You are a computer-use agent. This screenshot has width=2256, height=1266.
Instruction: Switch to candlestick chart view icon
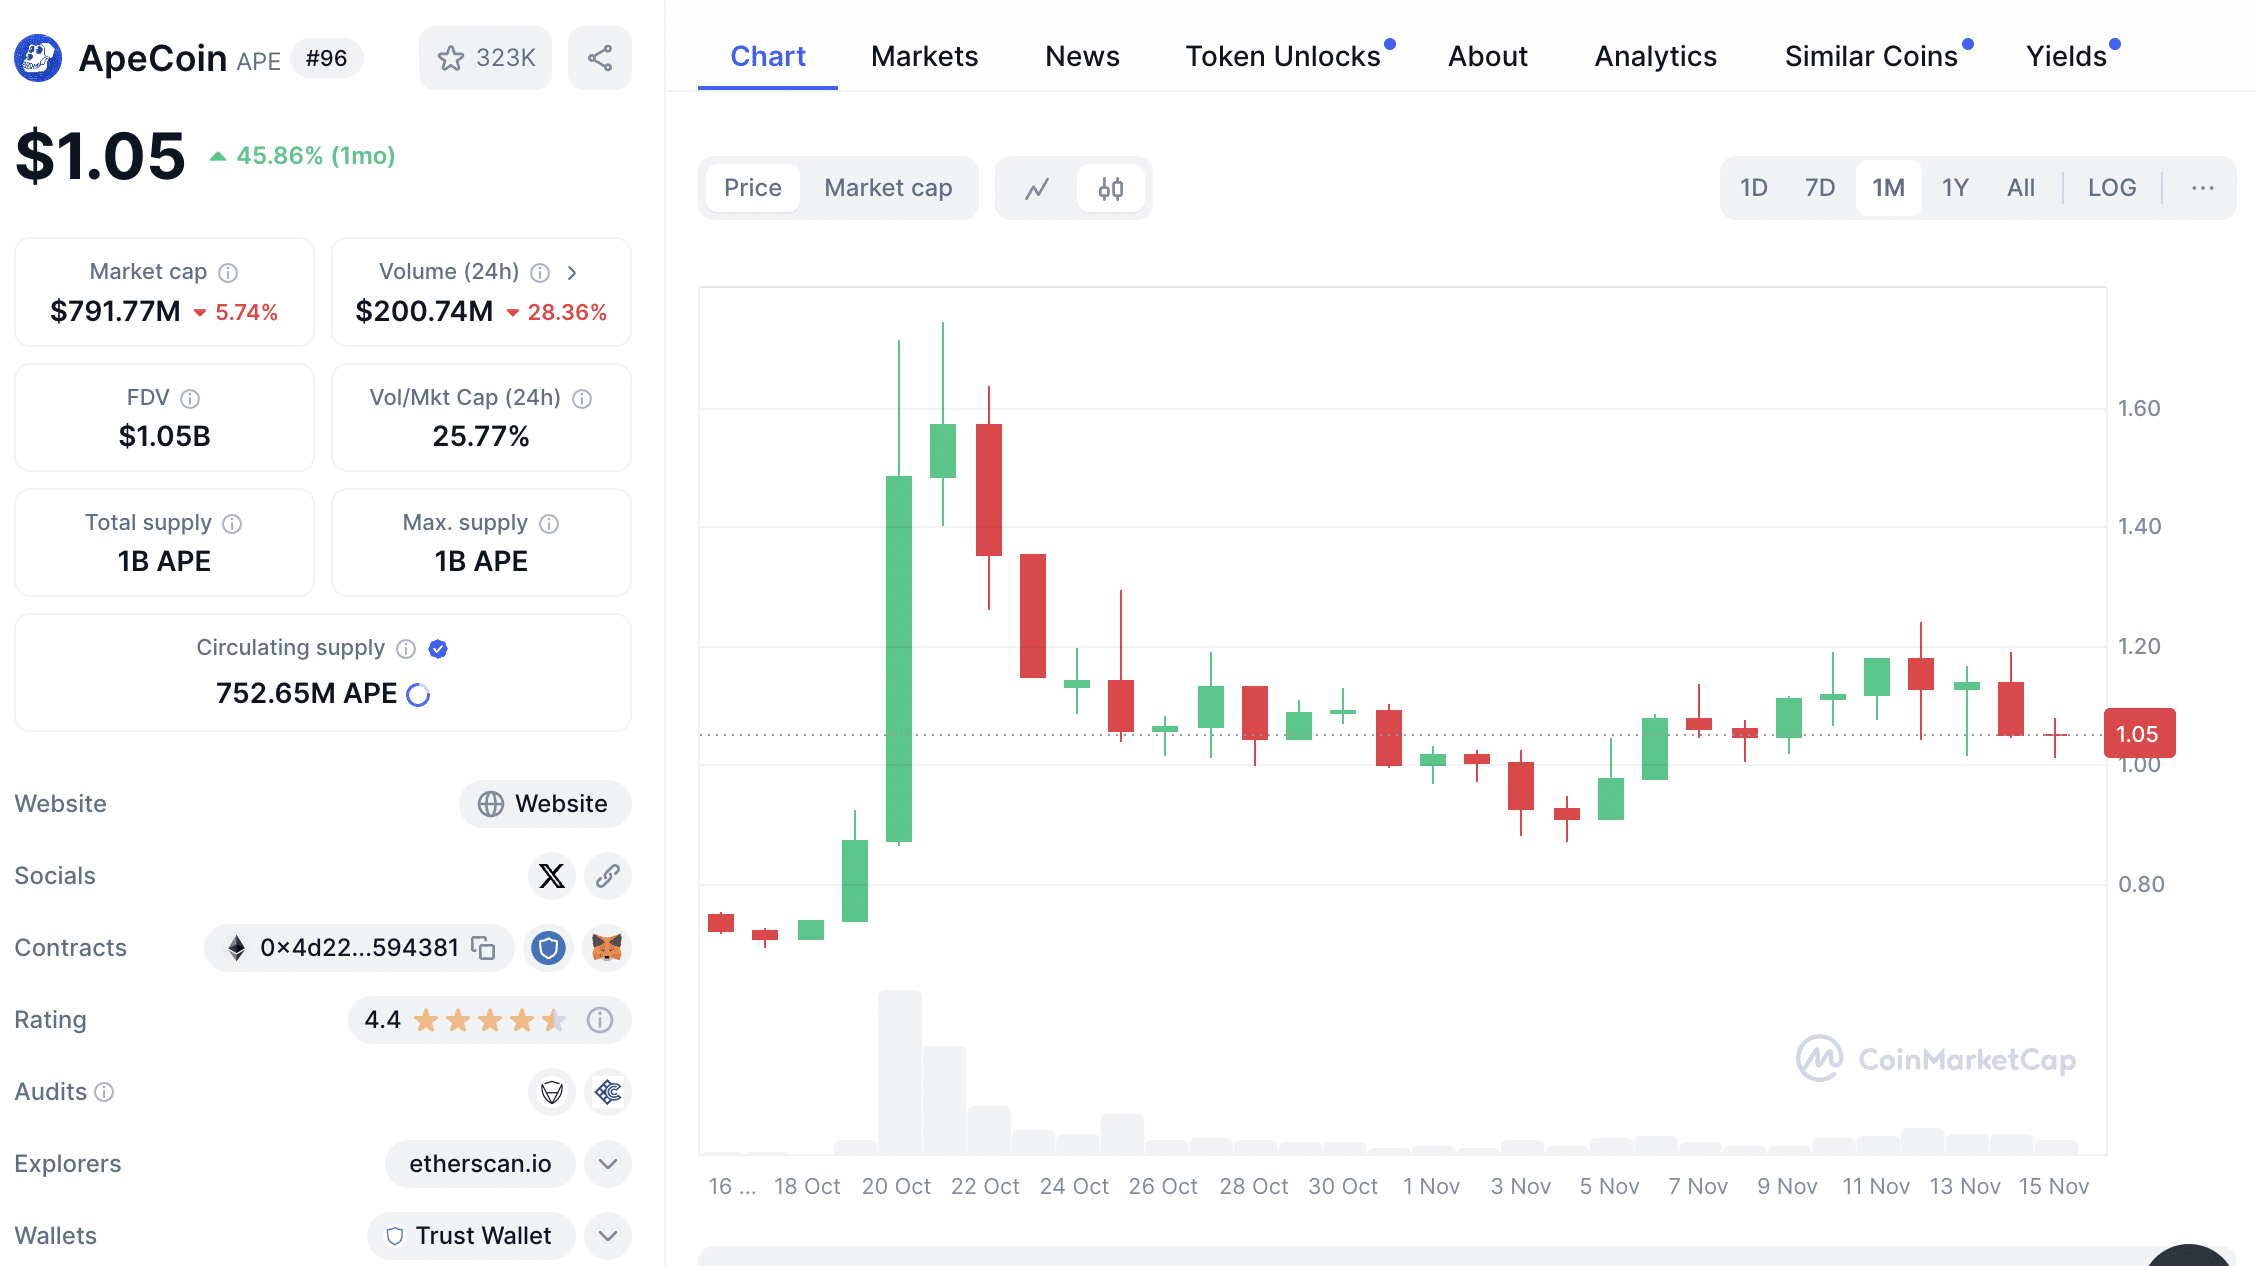(1111, 188)
